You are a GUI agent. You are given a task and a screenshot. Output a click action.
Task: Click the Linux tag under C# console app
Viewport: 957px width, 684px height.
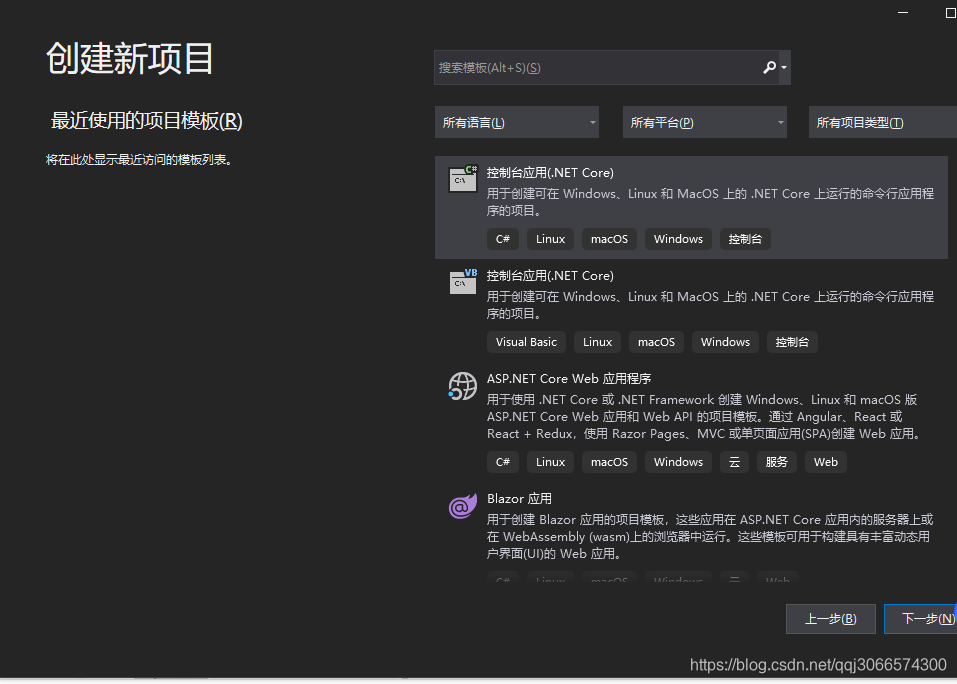point(551,239)
